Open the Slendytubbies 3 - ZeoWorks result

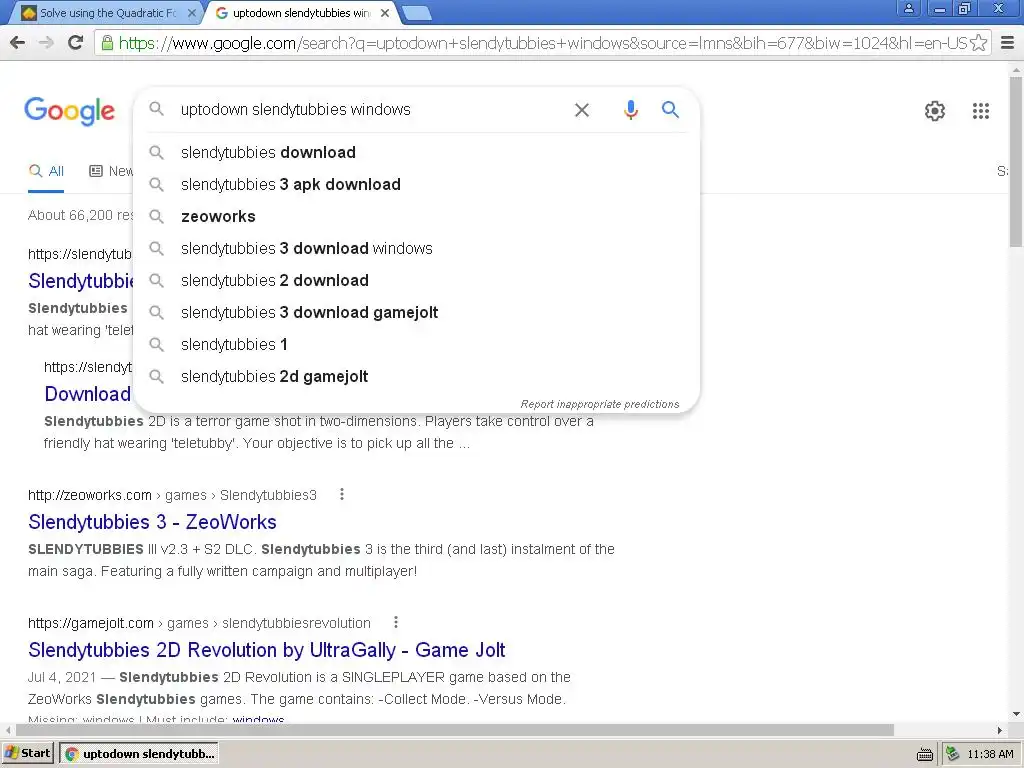tap(152, 522)
